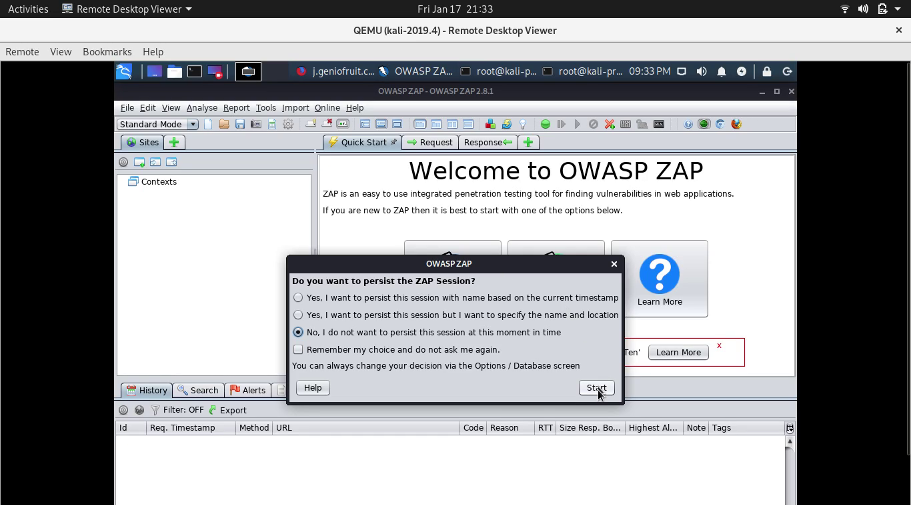Click the target scope icon above Contexts
Screen dimensions: 911x505
(123, 162)
